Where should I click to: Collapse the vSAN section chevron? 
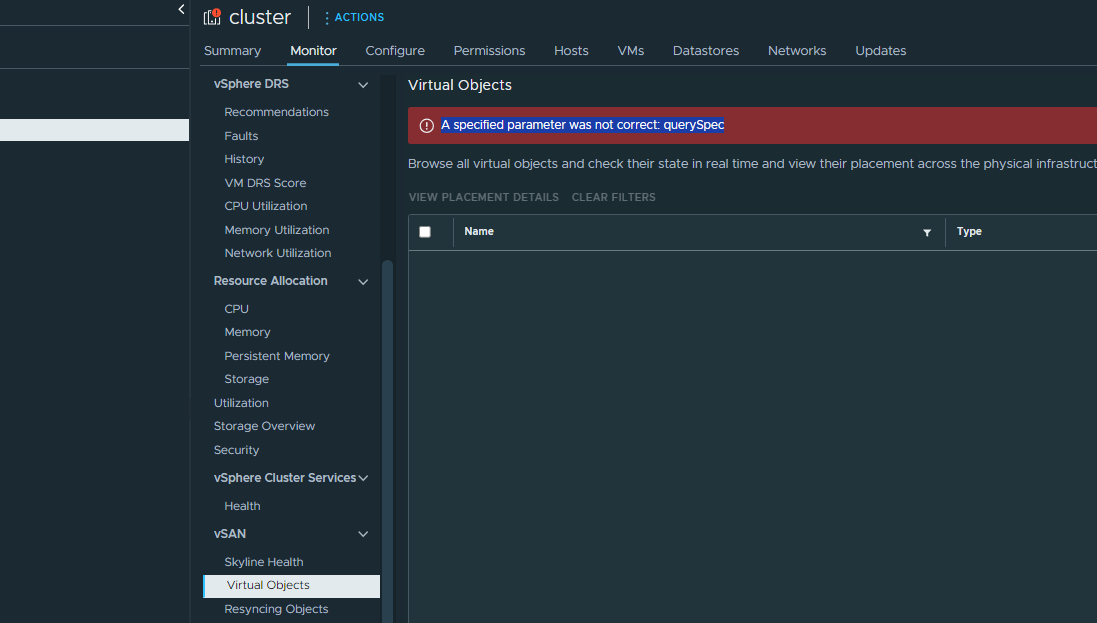tap(363, 533)
